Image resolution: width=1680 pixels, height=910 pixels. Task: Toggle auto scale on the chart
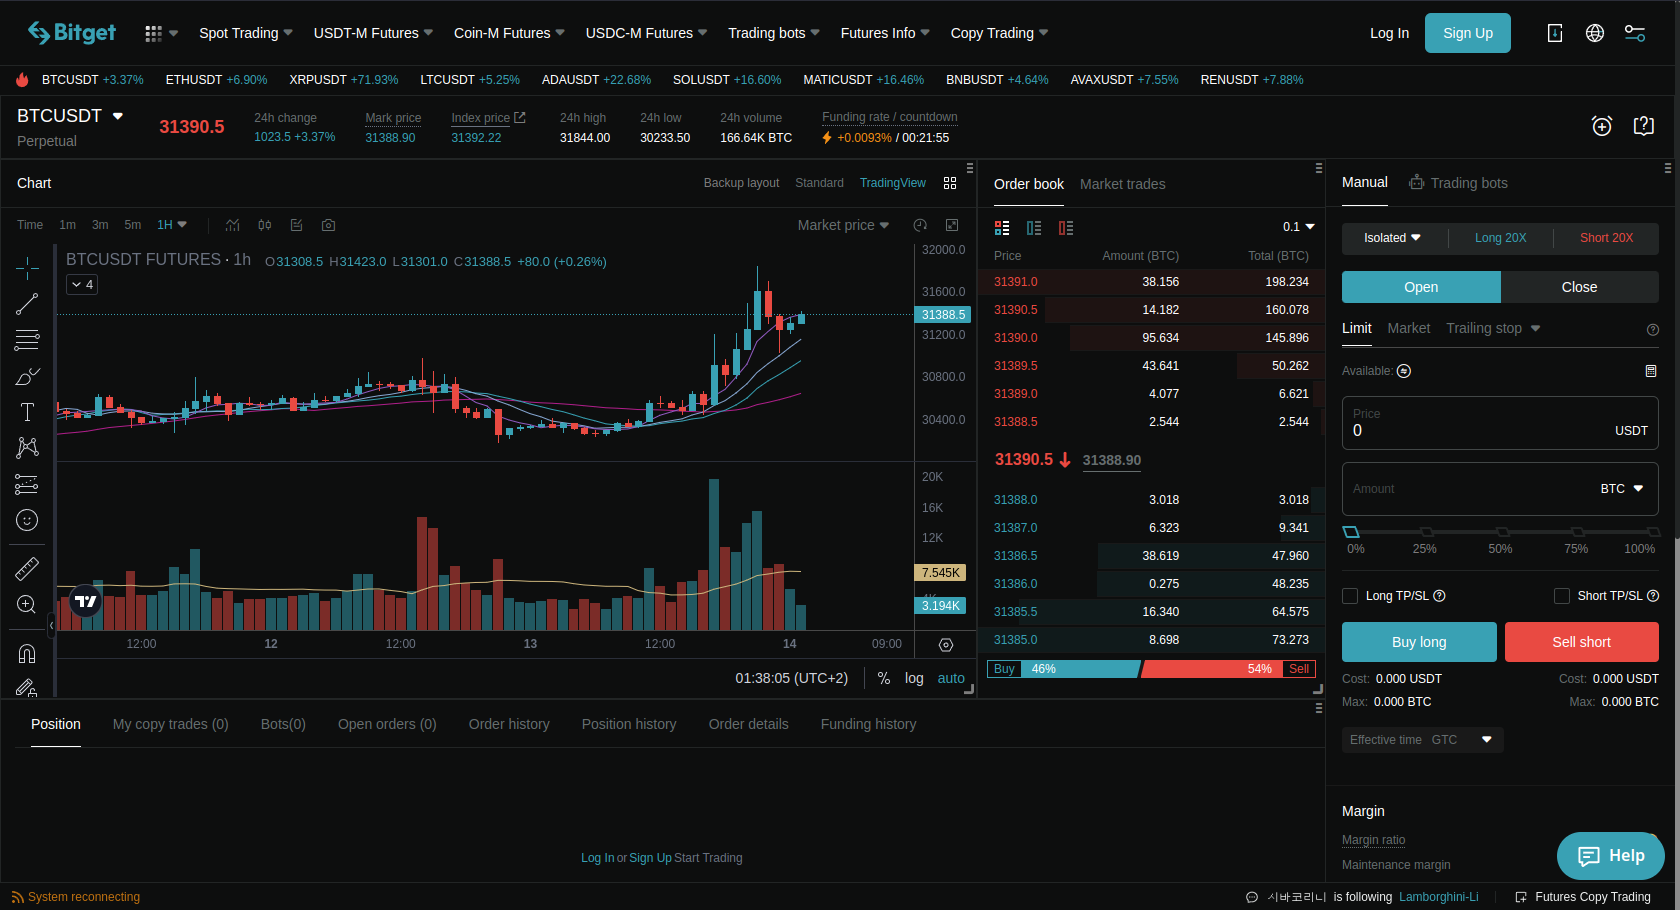pyautogui.click(x=951, y=678)
